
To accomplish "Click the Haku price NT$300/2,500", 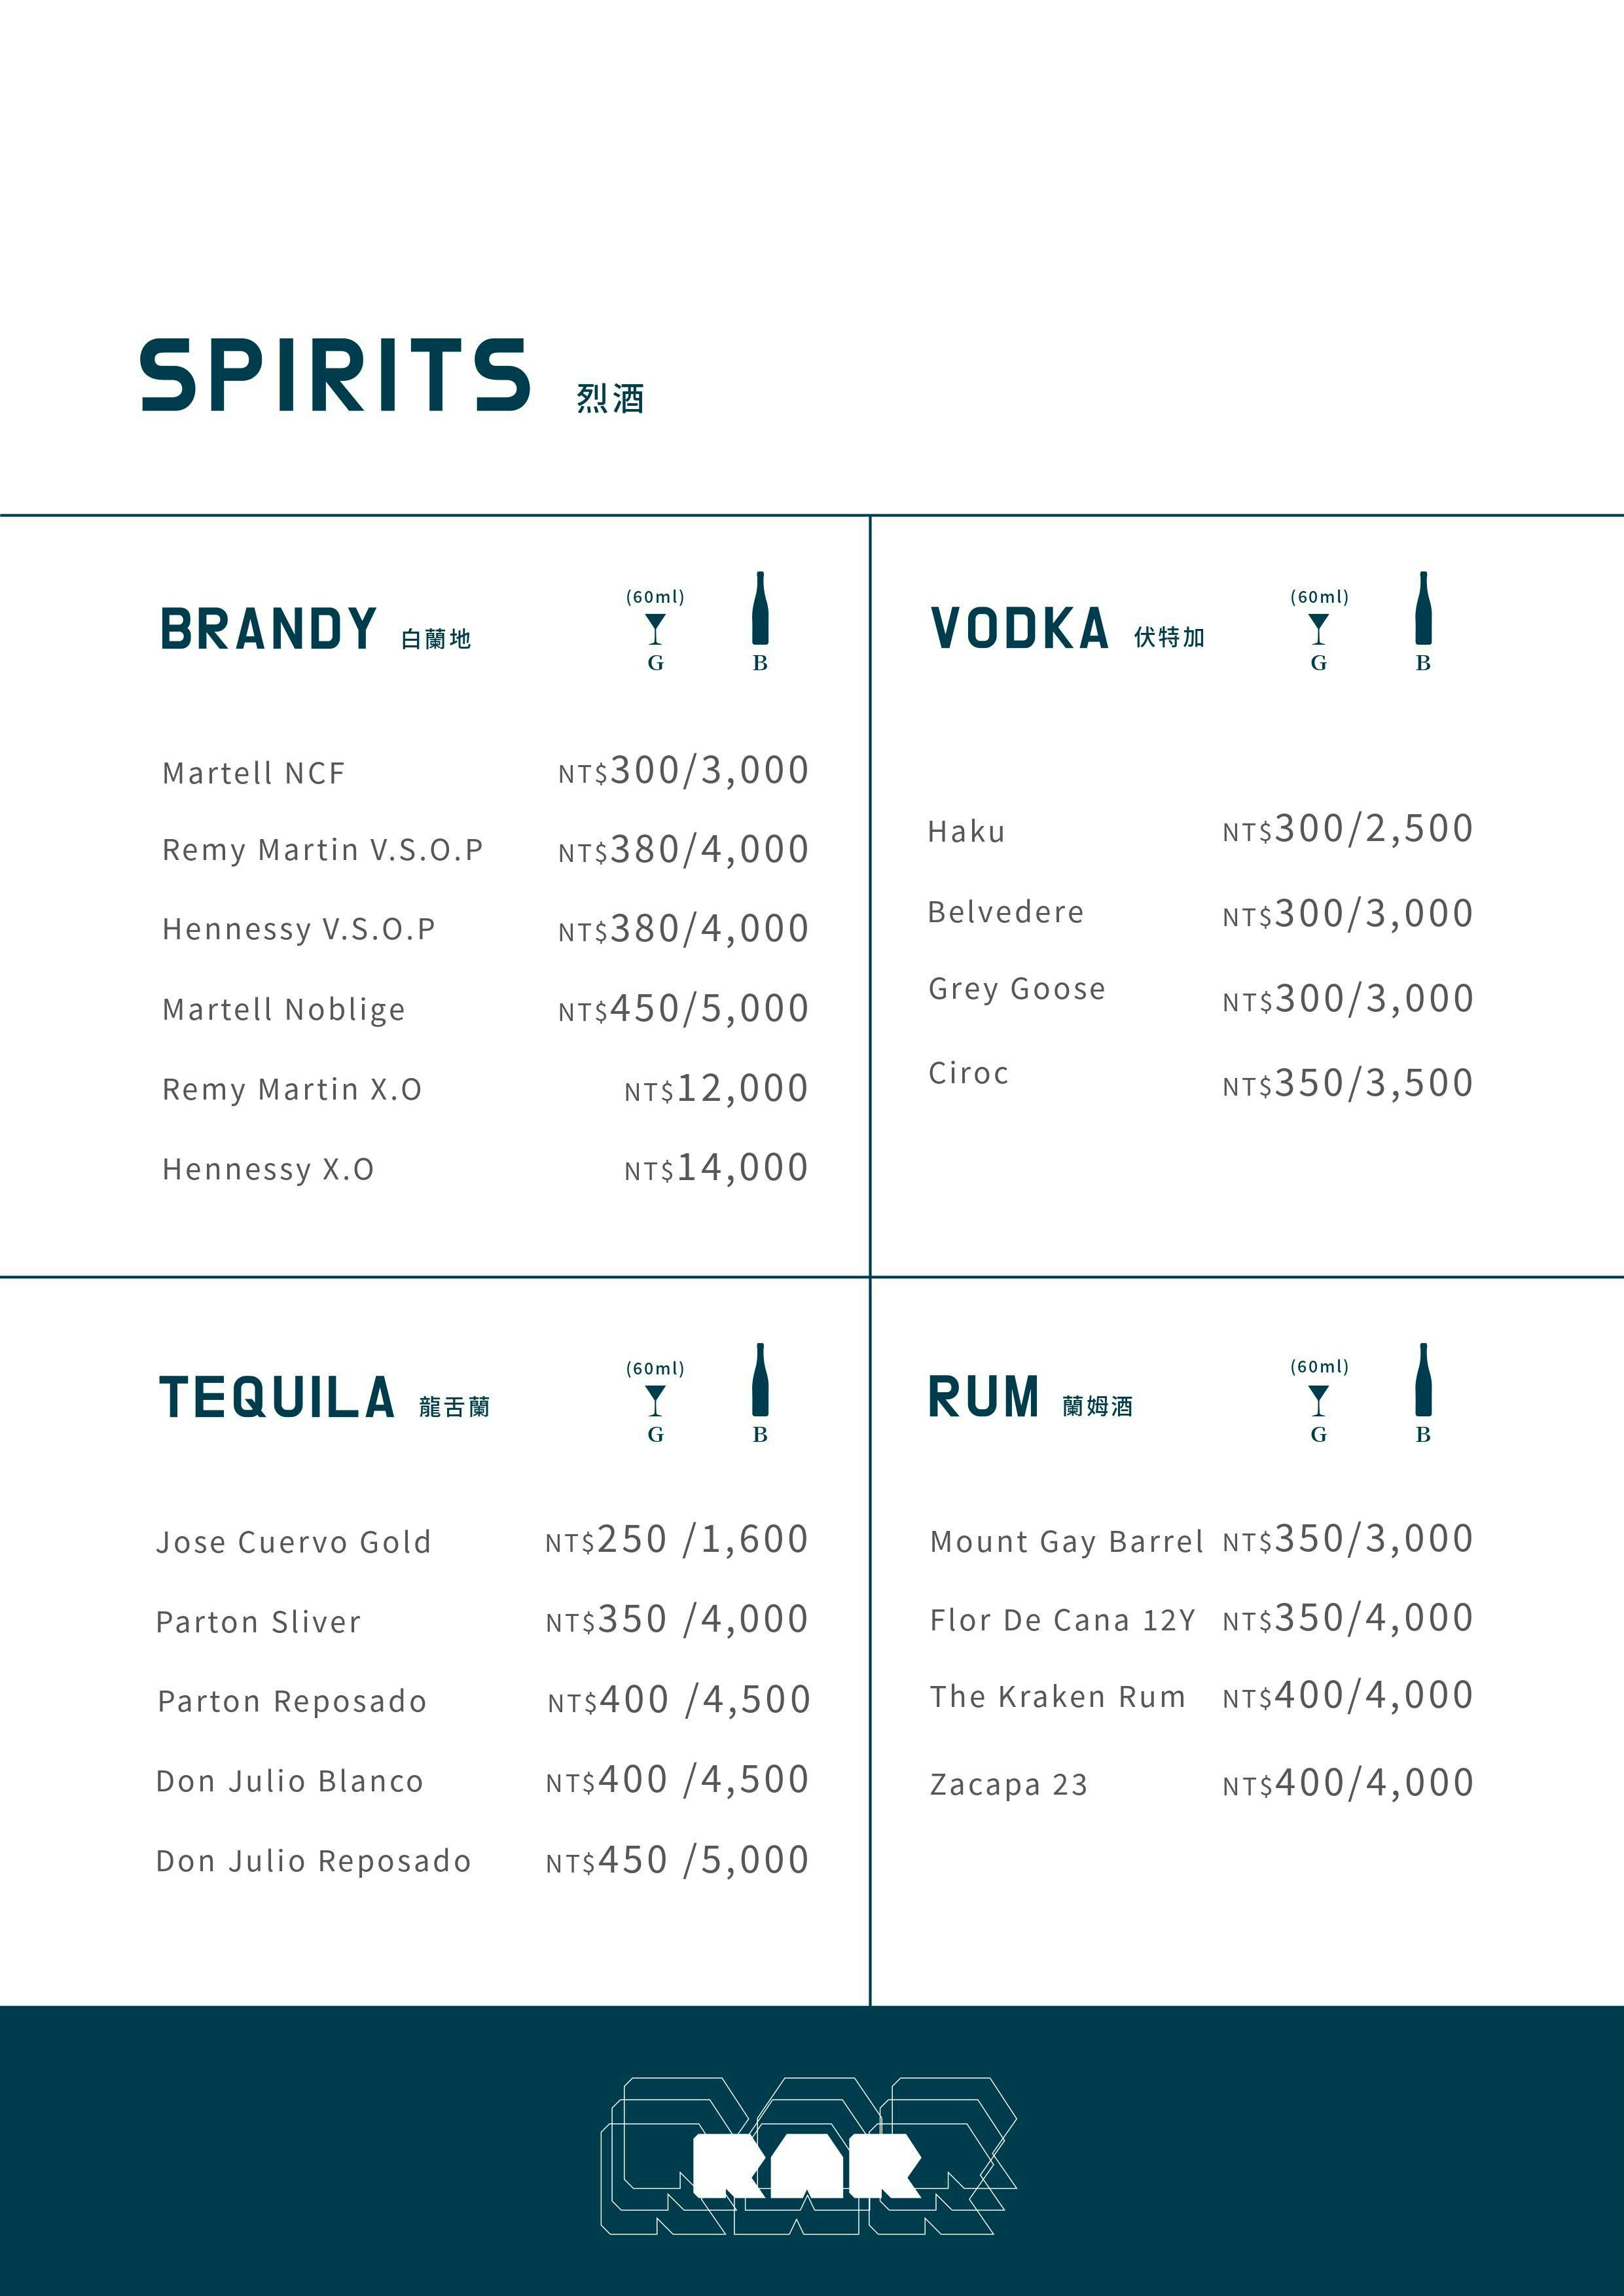I will point(1347,829).
